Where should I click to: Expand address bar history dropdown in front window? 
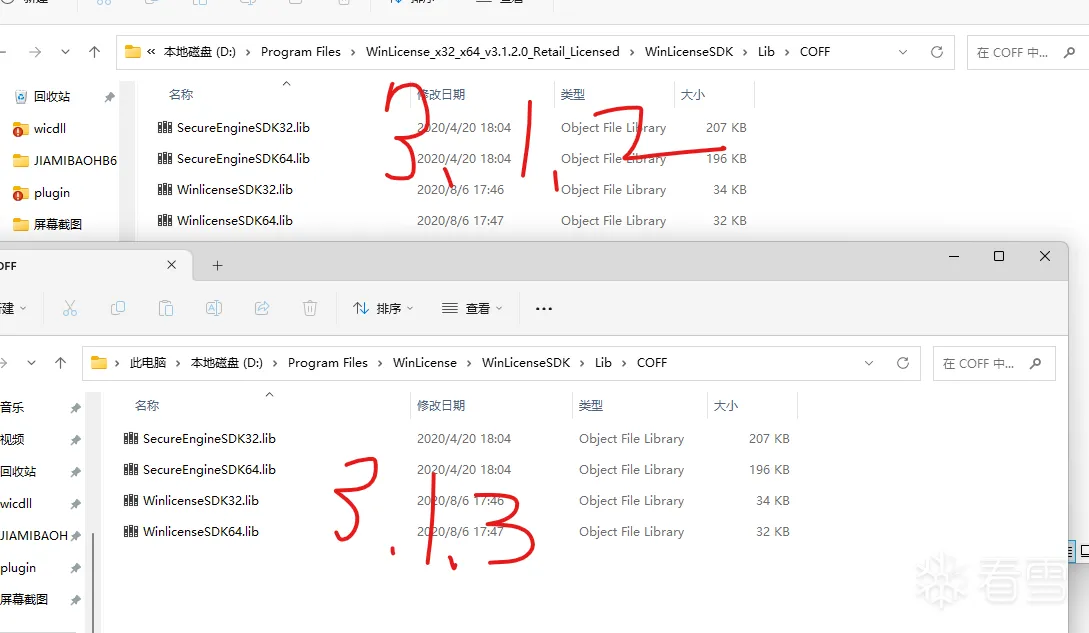coord(869,363)
